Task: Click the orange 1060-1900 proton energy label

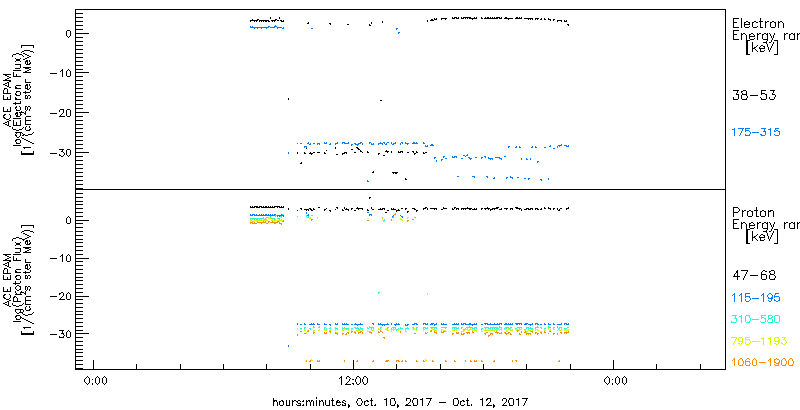Action: pos(763,363)
